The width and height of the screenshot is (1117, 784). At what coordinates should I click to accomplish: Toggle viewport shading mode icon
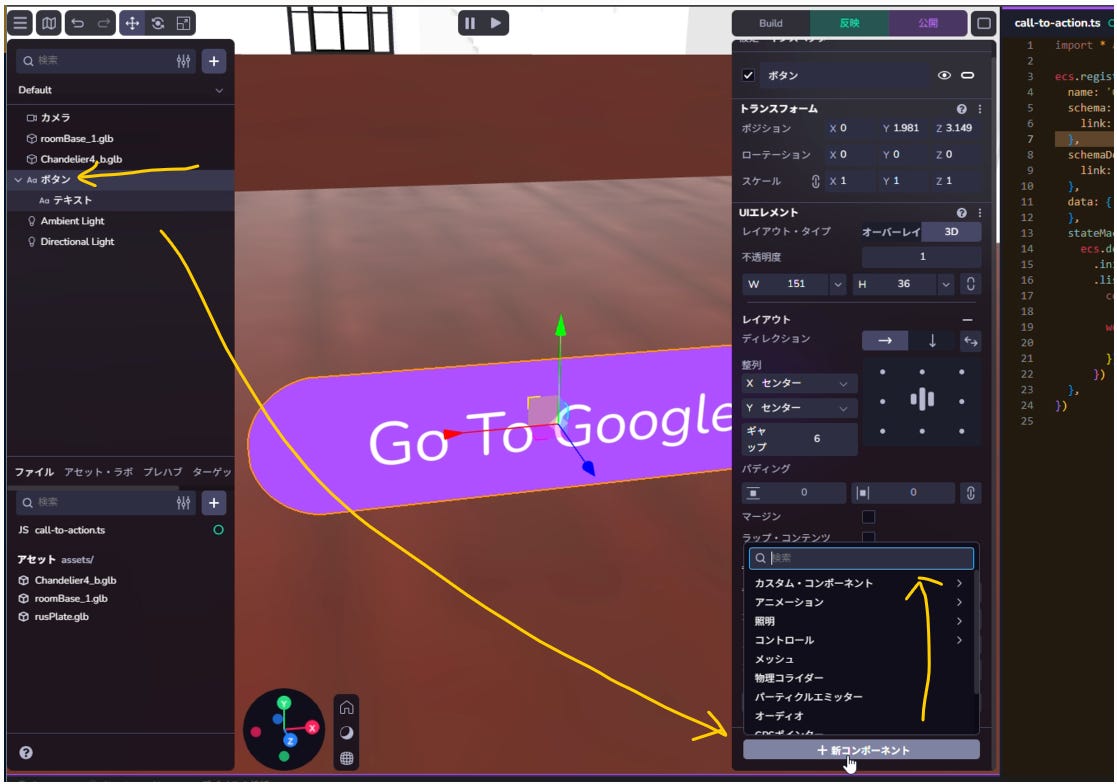(347, 733)
